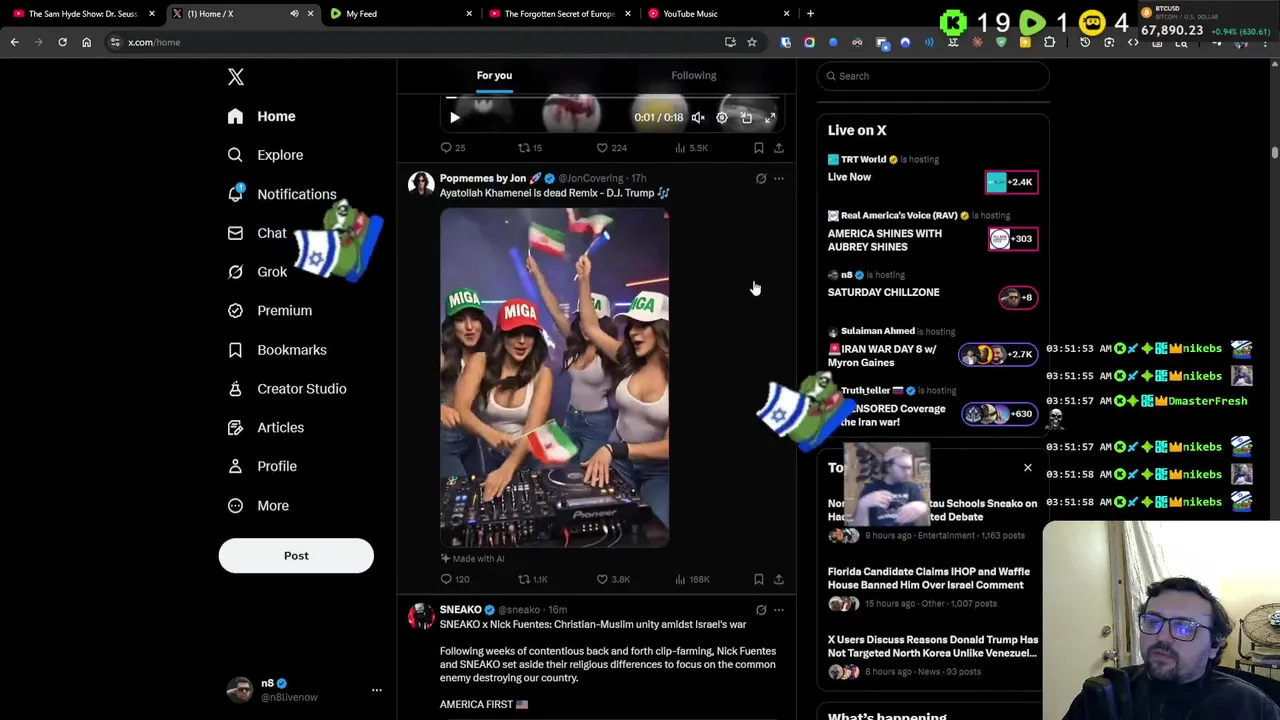Click the BTCUSD price widget
Image resolution: width=1280 pixels, height=720 pixels.
[1206, 22]
